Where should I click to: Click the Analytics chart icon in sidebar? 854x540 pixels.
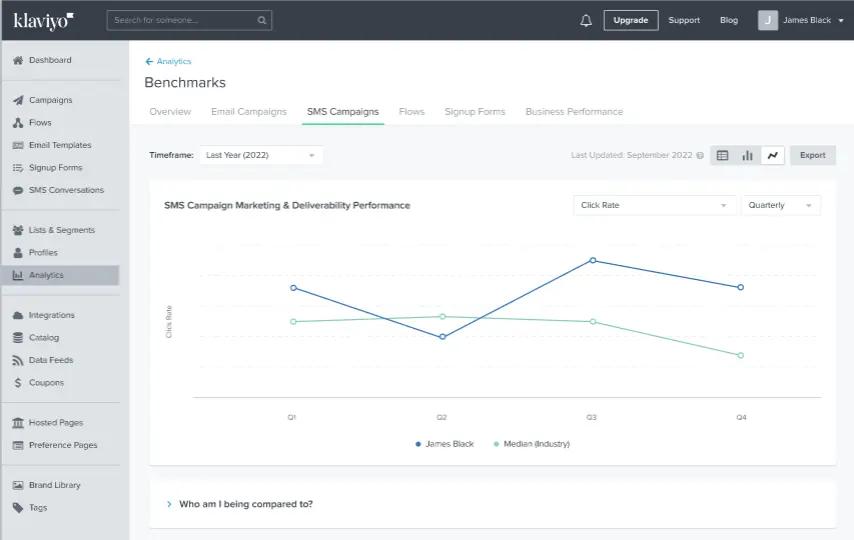click(18, 275)
